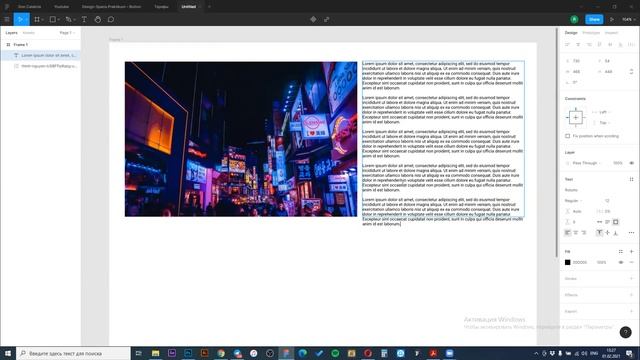Select the Text tool
The width and height of the screenshot is (640, 360).
84,19
